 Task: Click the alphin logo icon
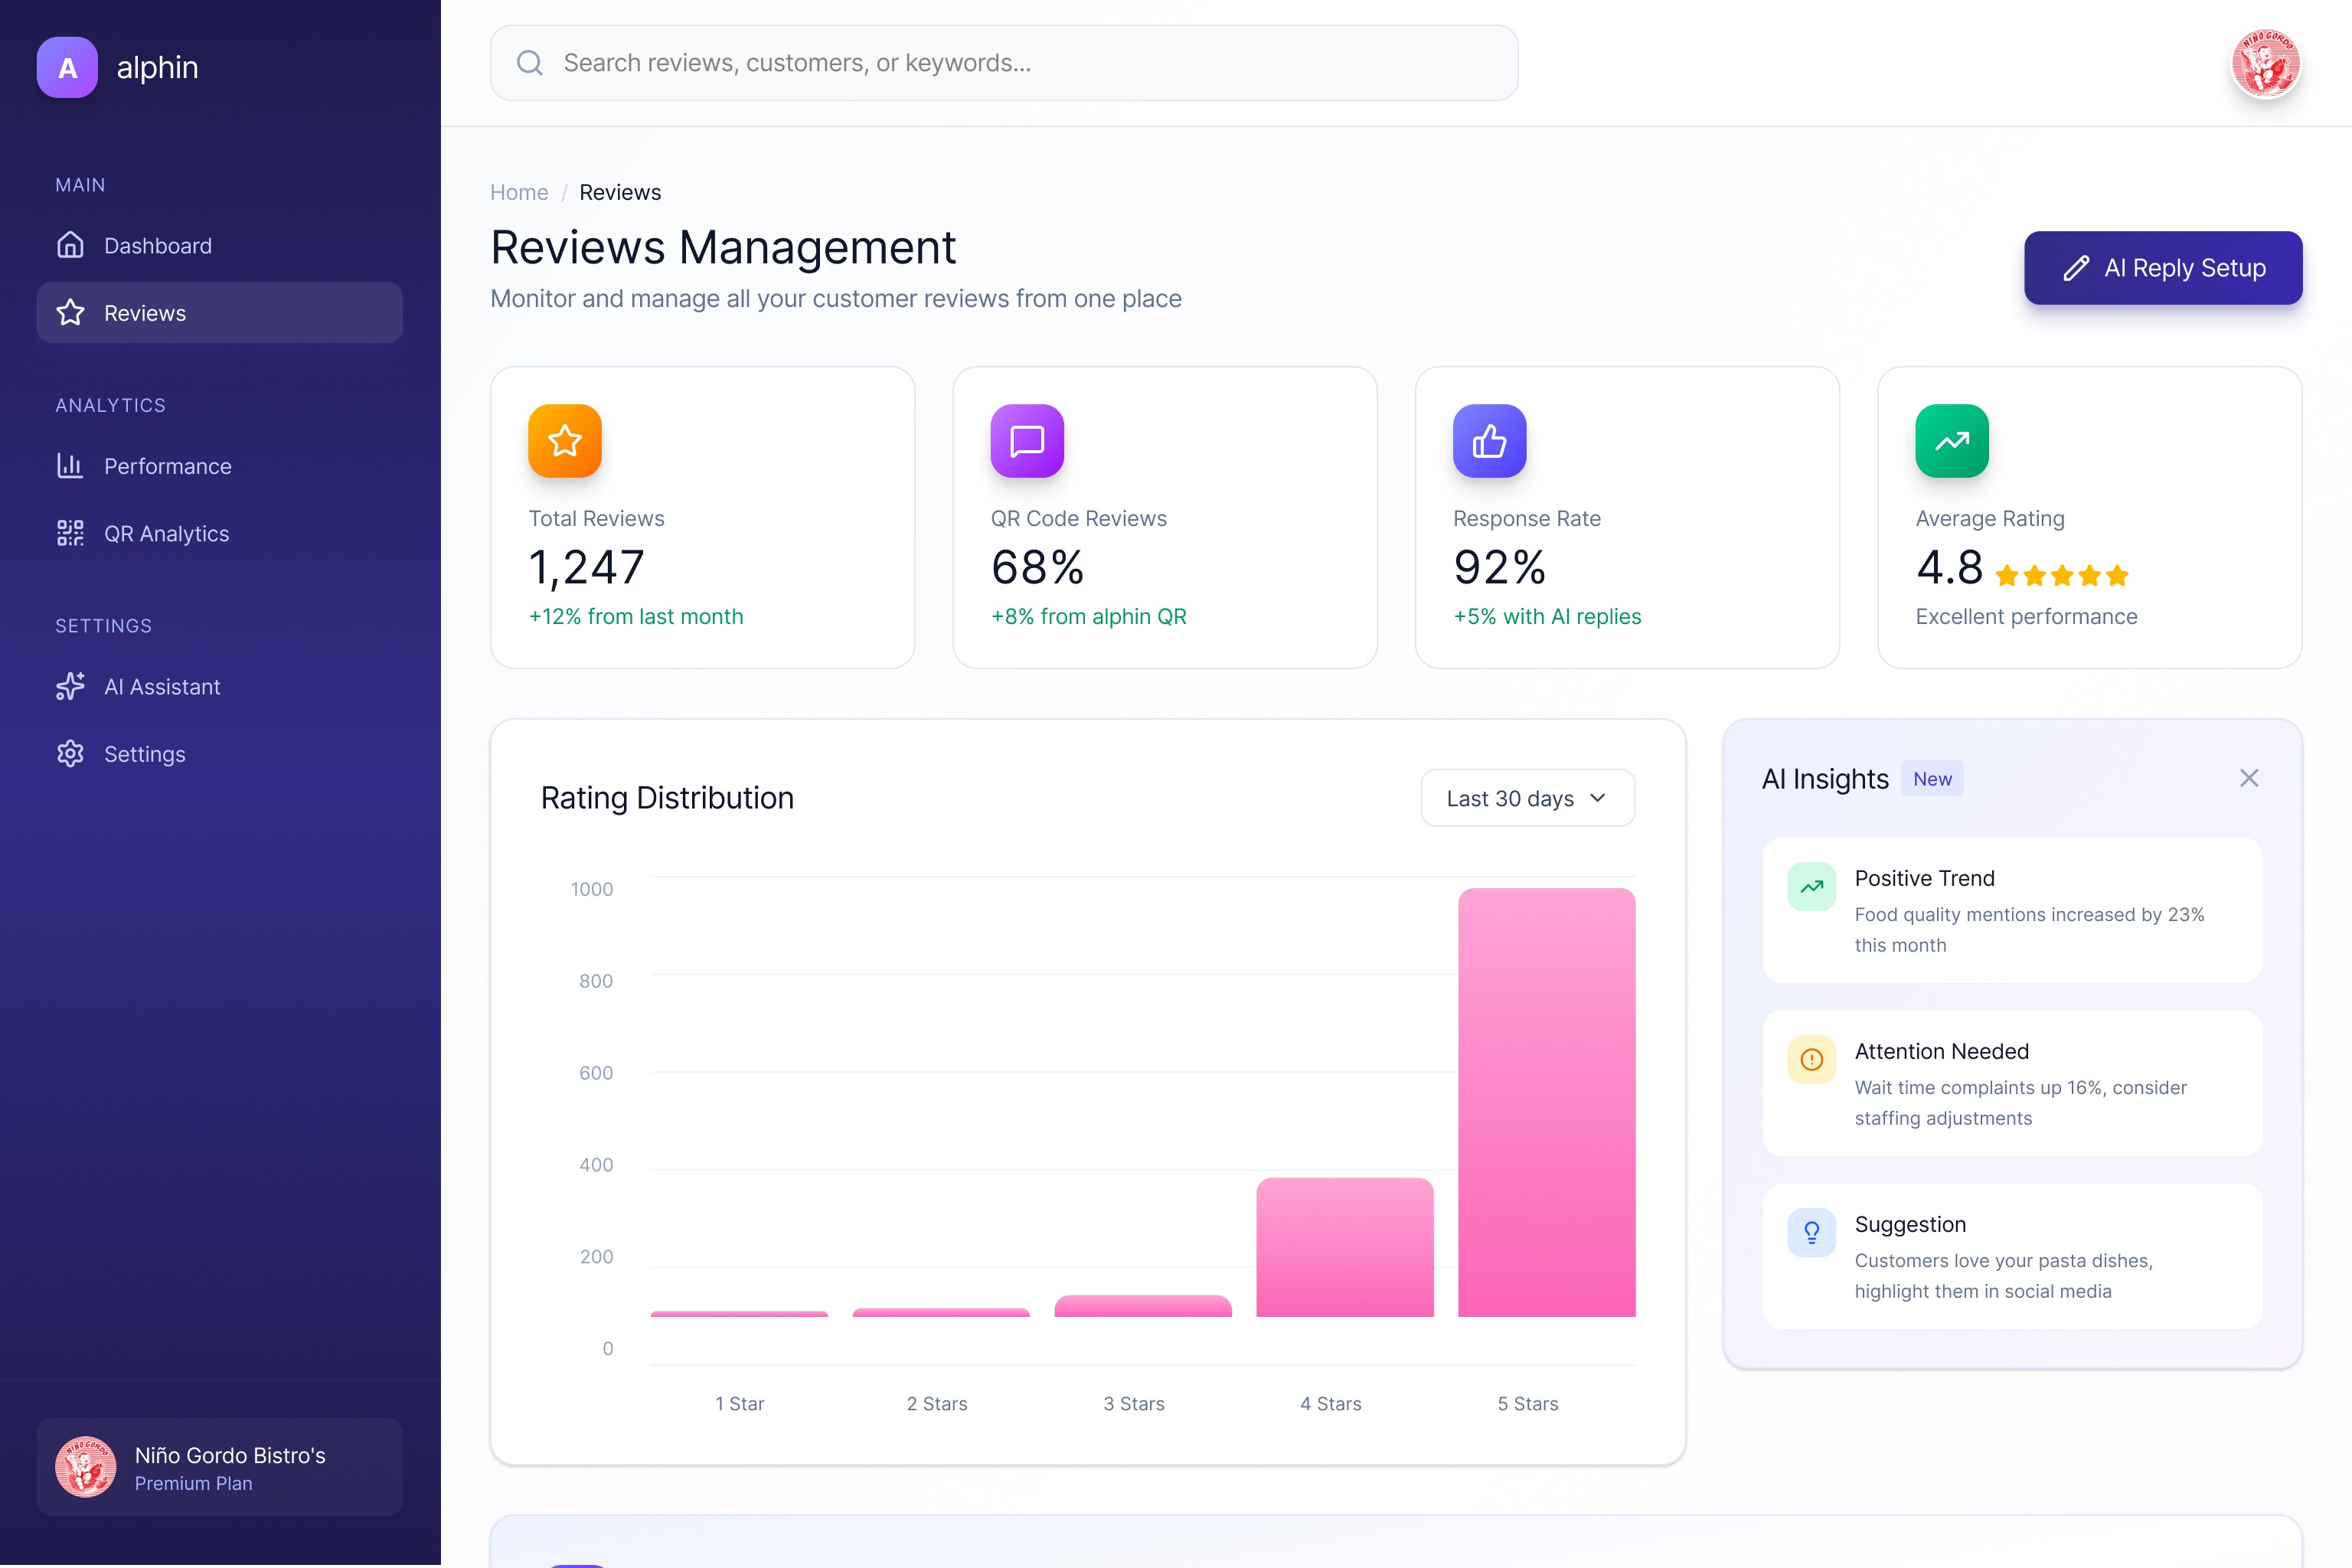tap(67, 67)
